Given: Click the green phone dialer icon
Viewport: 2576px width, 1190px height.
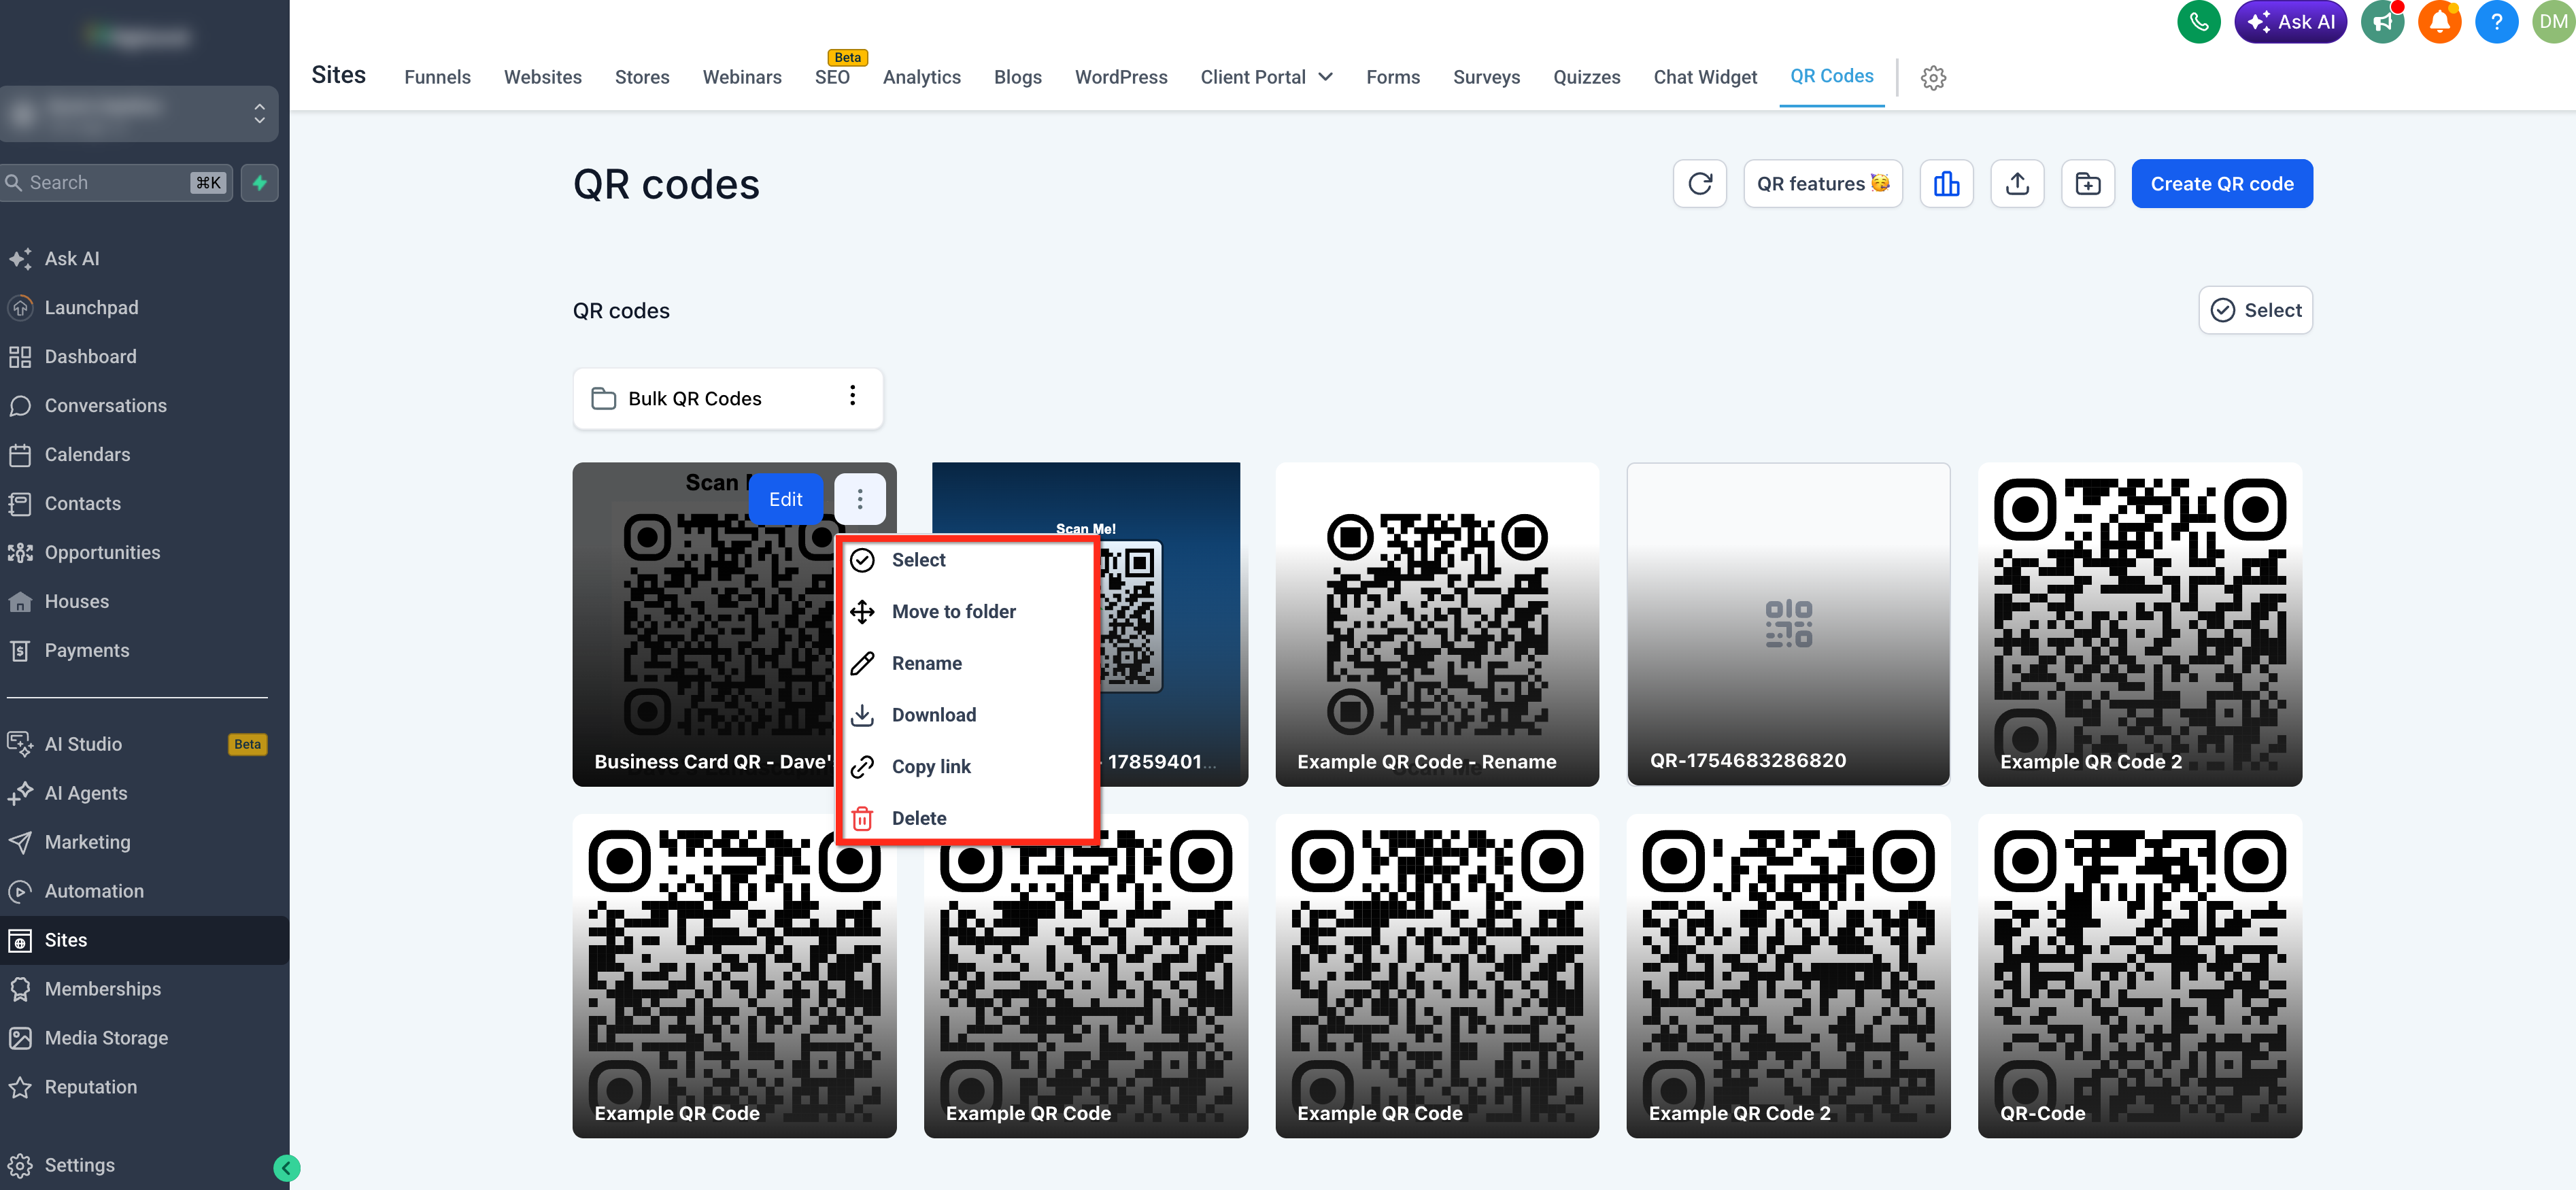Looking at the screenshot, I should pyautogui.click(x=2198, y=22).
